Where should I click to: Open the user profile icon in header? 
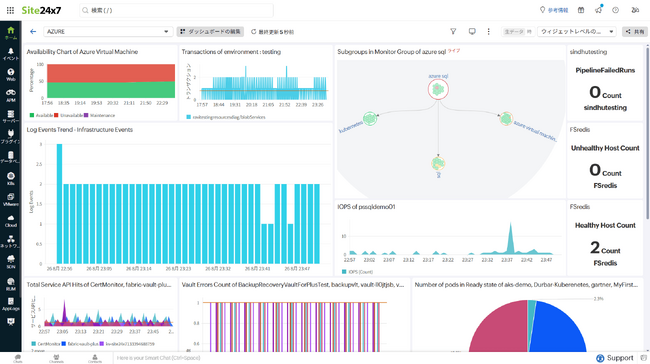coord(635,10)
